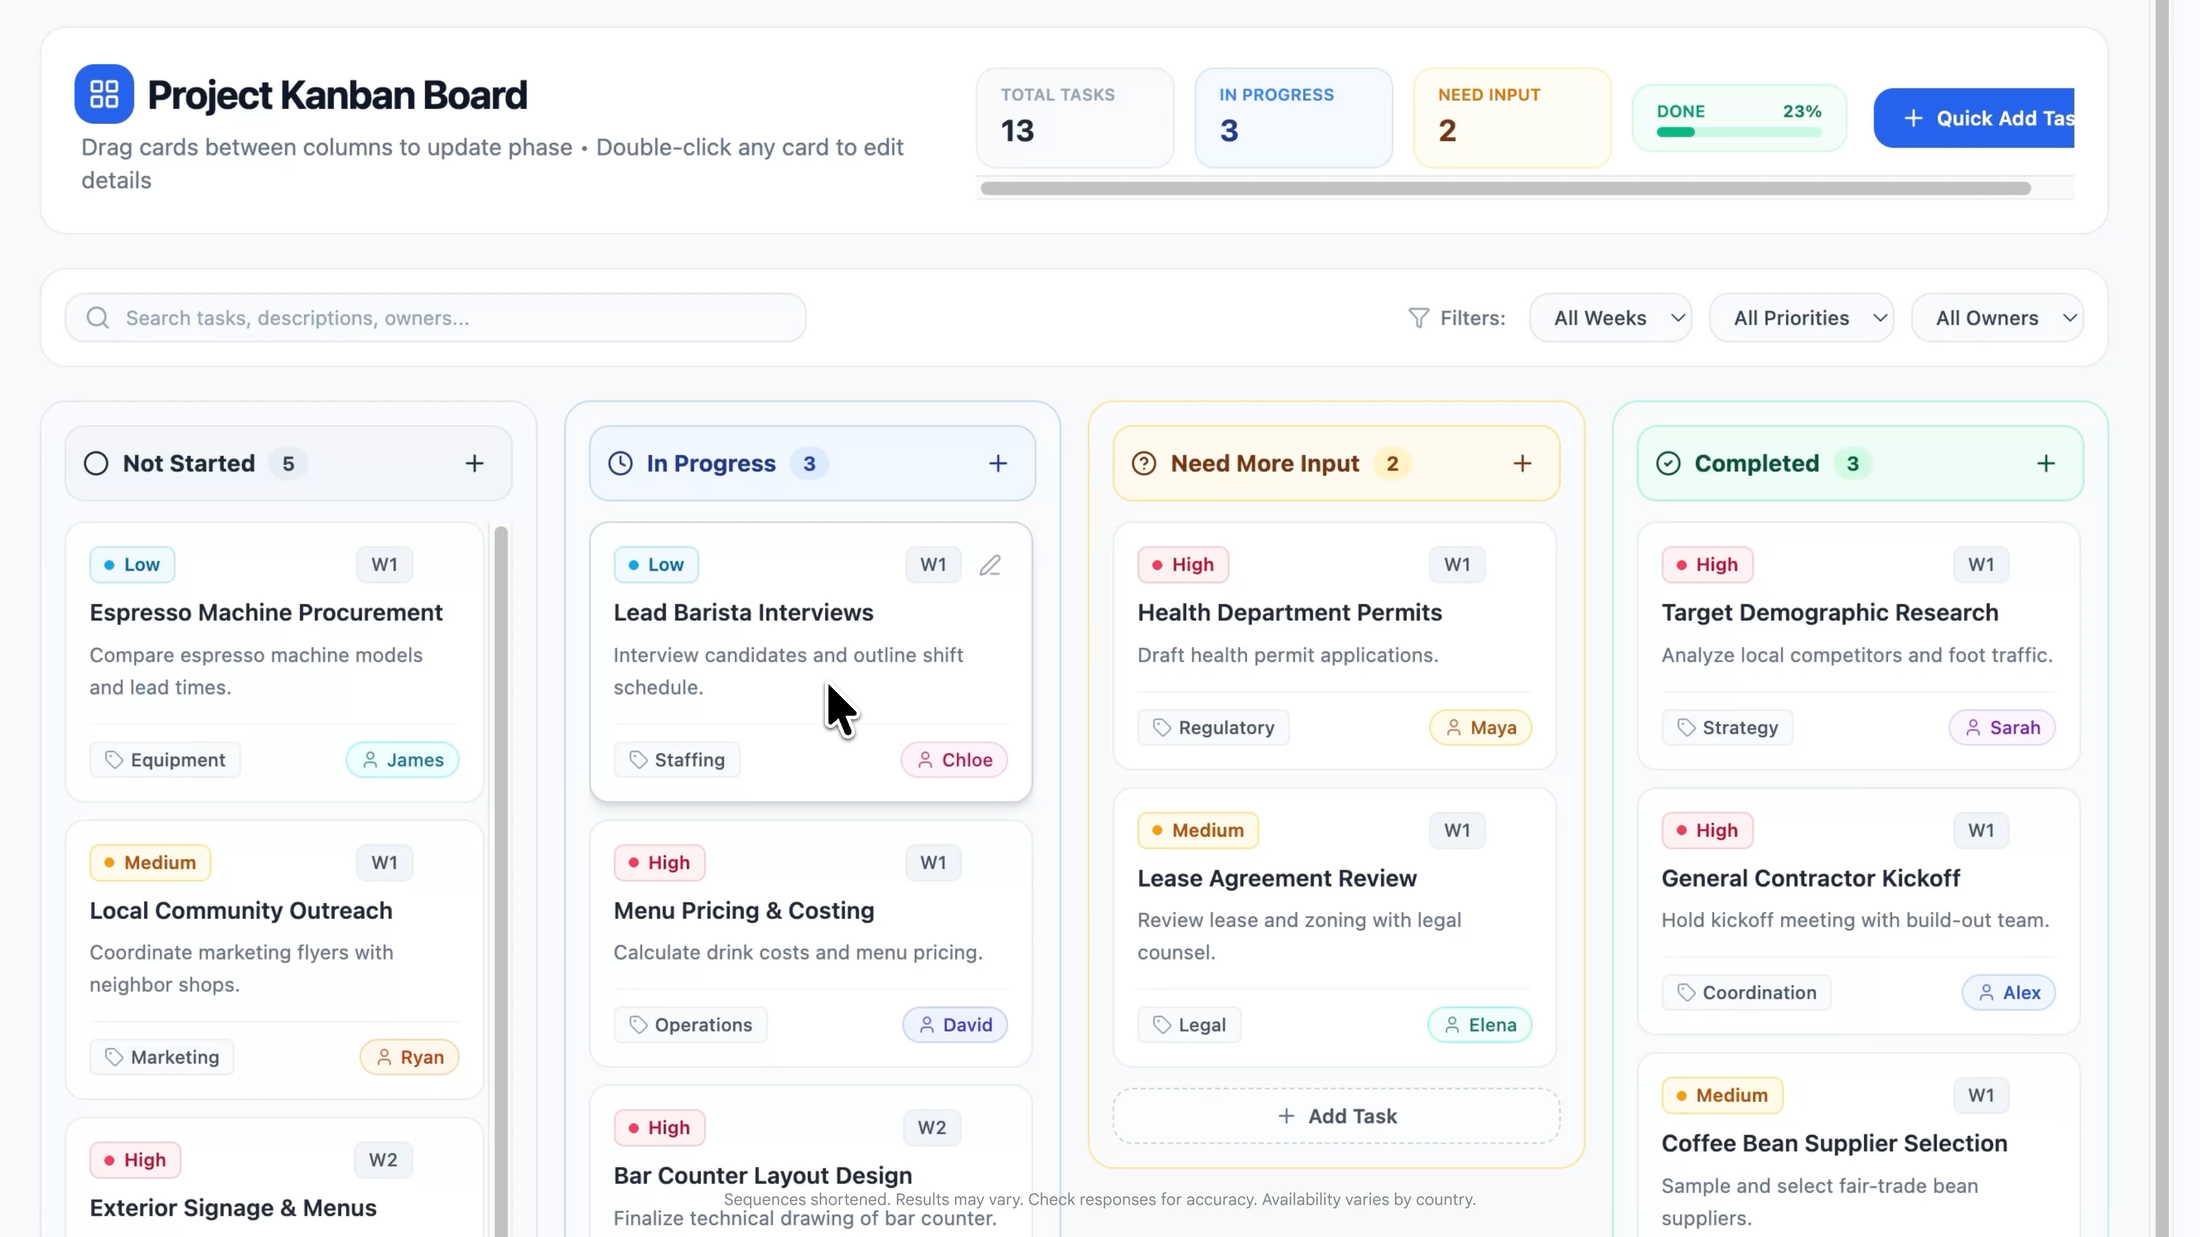Click the Quick Add Task button
Viewport: 2200px width, 1237px height.
[1974, 118]
